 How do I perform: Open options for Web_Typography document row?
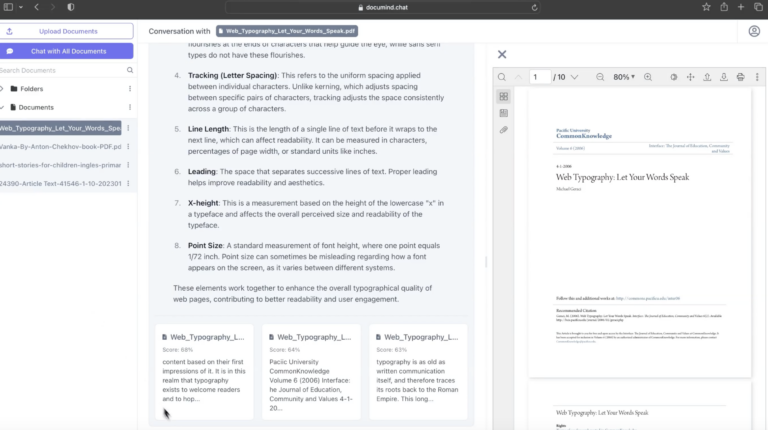(128, 128)
